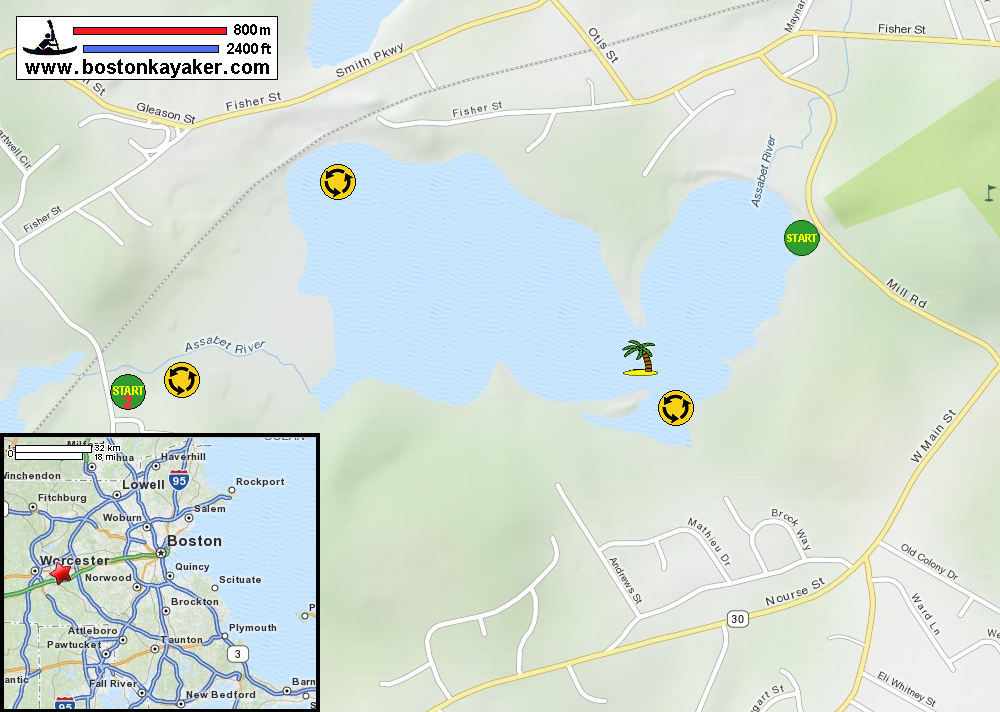This screenshot has width=1000, height=712.
Task: Click the I-95 shield near Lowell
Action: pos(179,480)
